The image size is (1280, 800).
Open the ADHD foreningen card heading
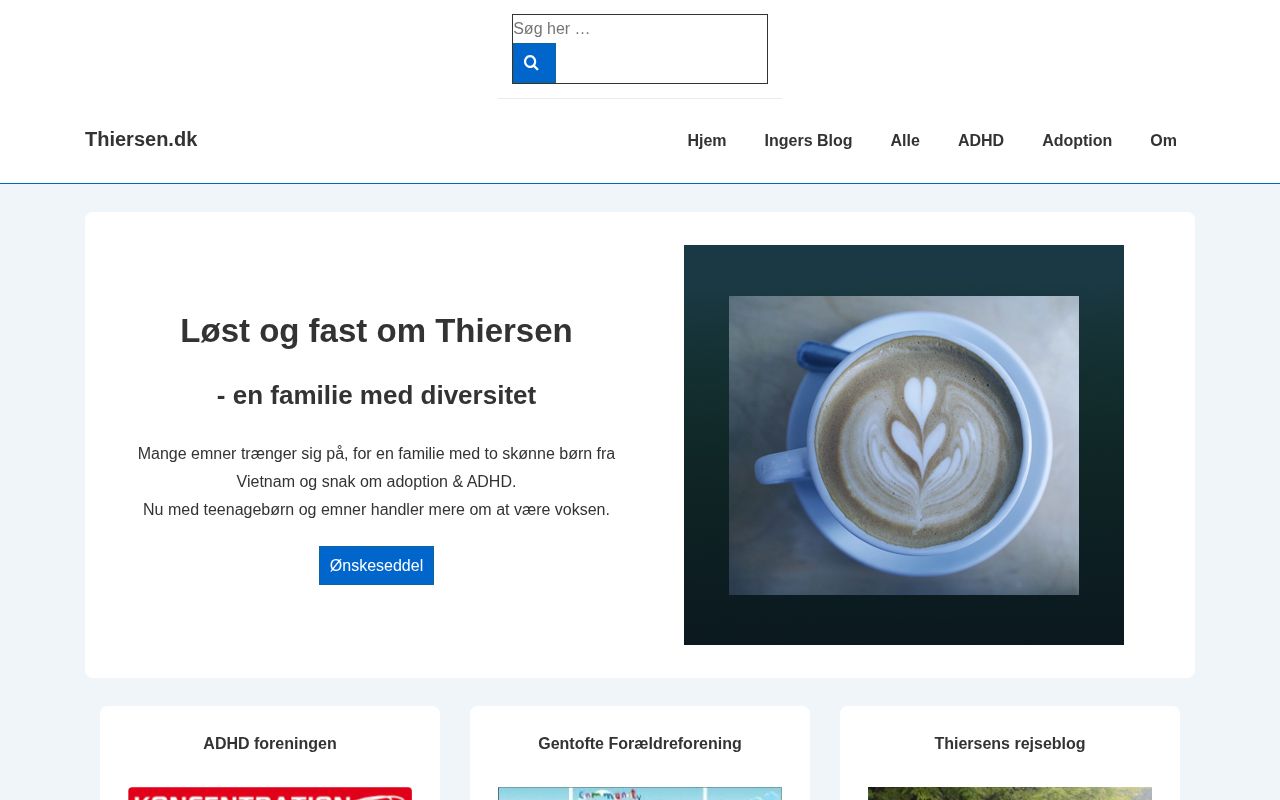click(270, 744)
